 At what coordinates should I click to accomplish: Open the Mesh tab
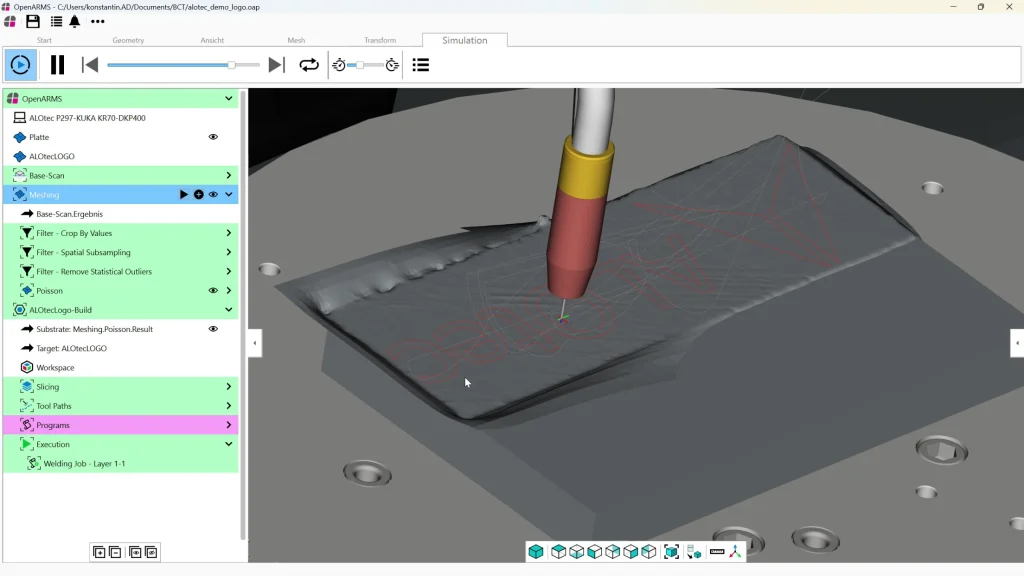(x=296, y=40)
